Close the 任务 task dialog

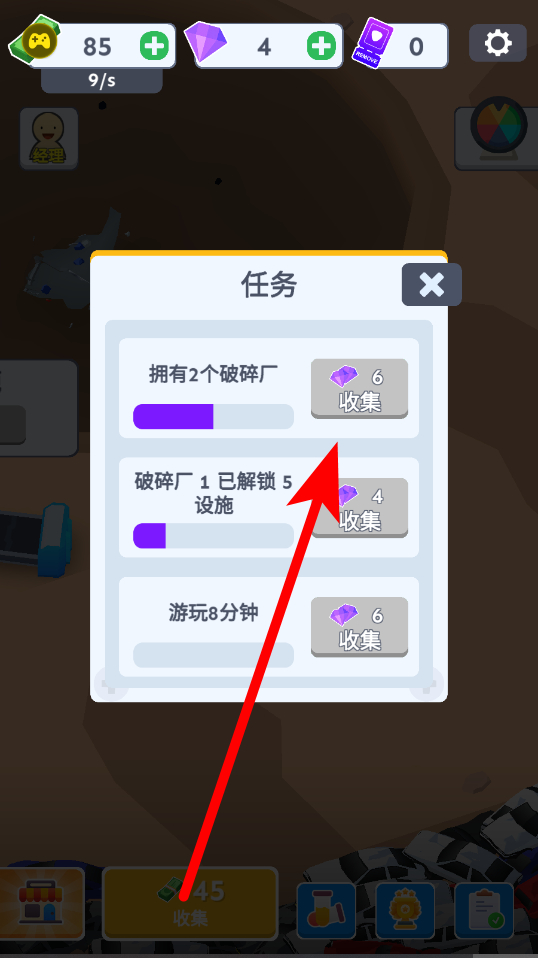pyautogui.click(x=432, y=285)
